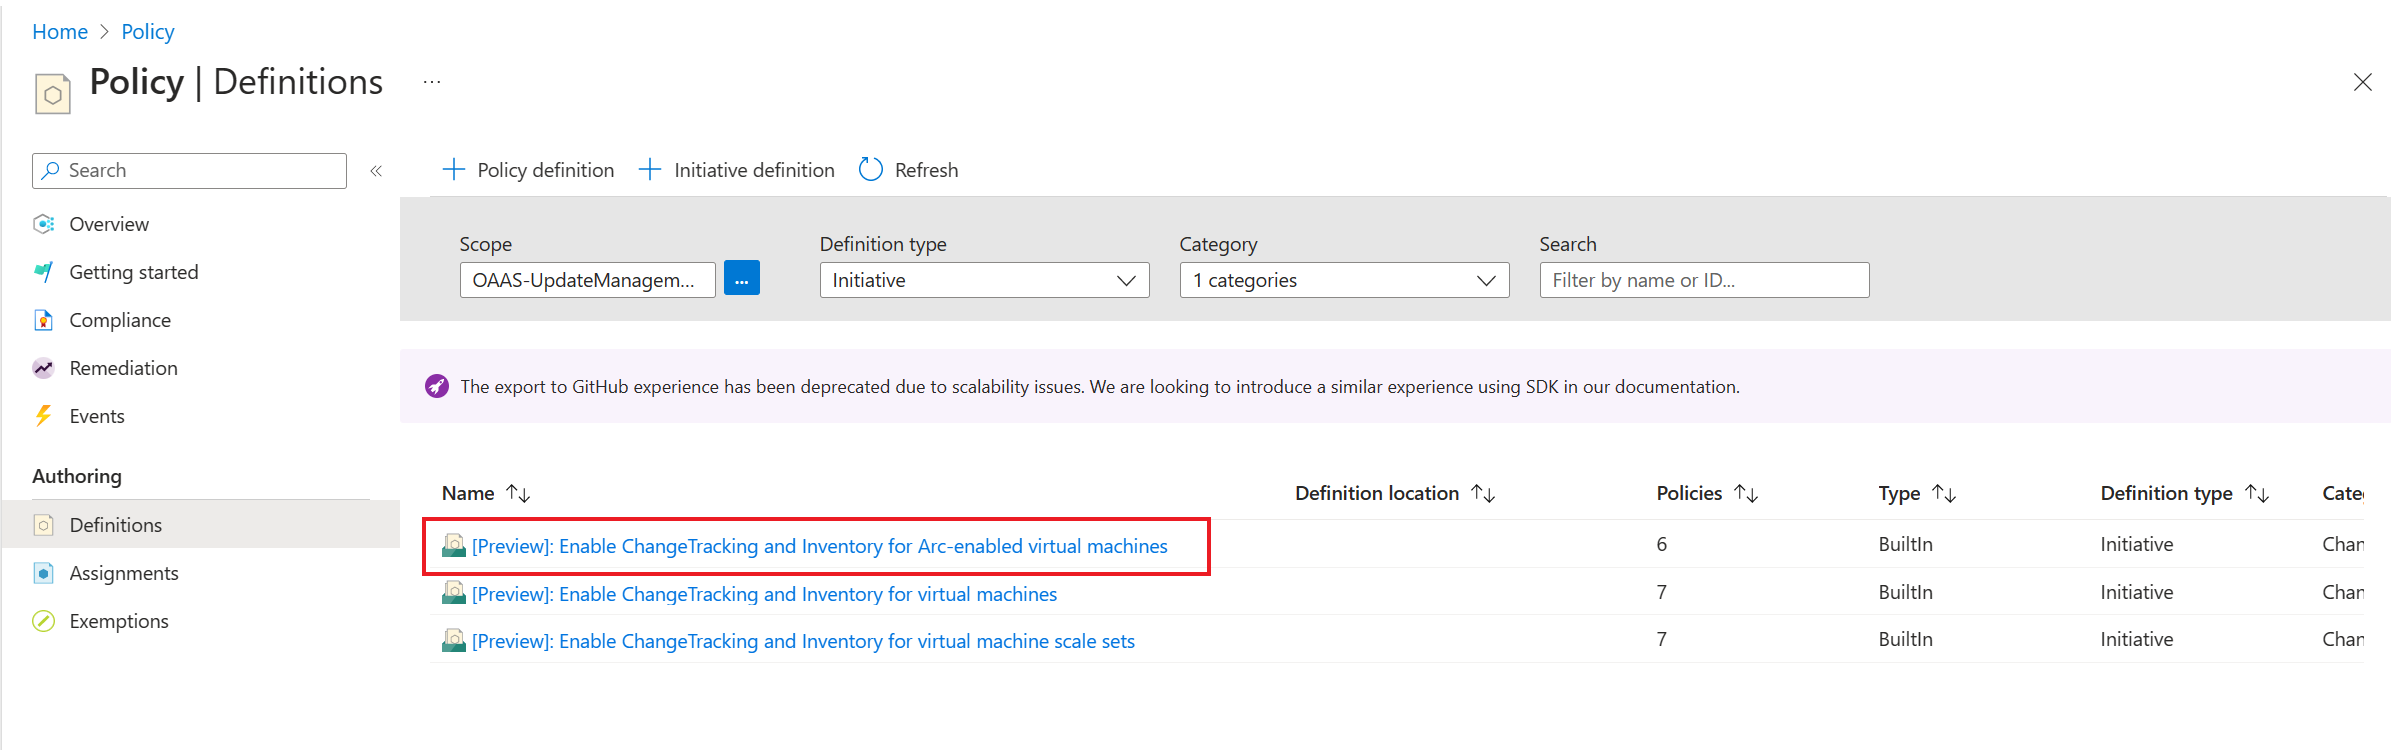Click Initiative value in scale sets row

pyautogui.click(x=2137, y=639)
